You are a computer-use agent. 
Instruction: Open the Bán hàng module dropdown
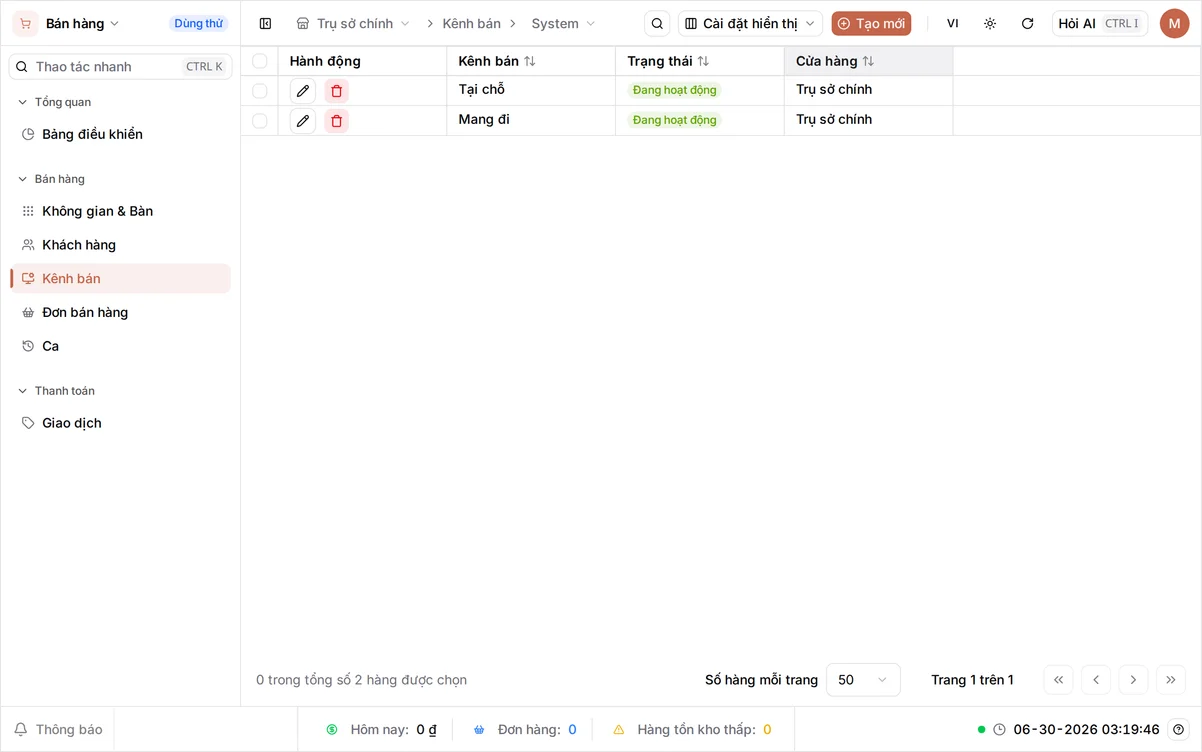(83, 23)
